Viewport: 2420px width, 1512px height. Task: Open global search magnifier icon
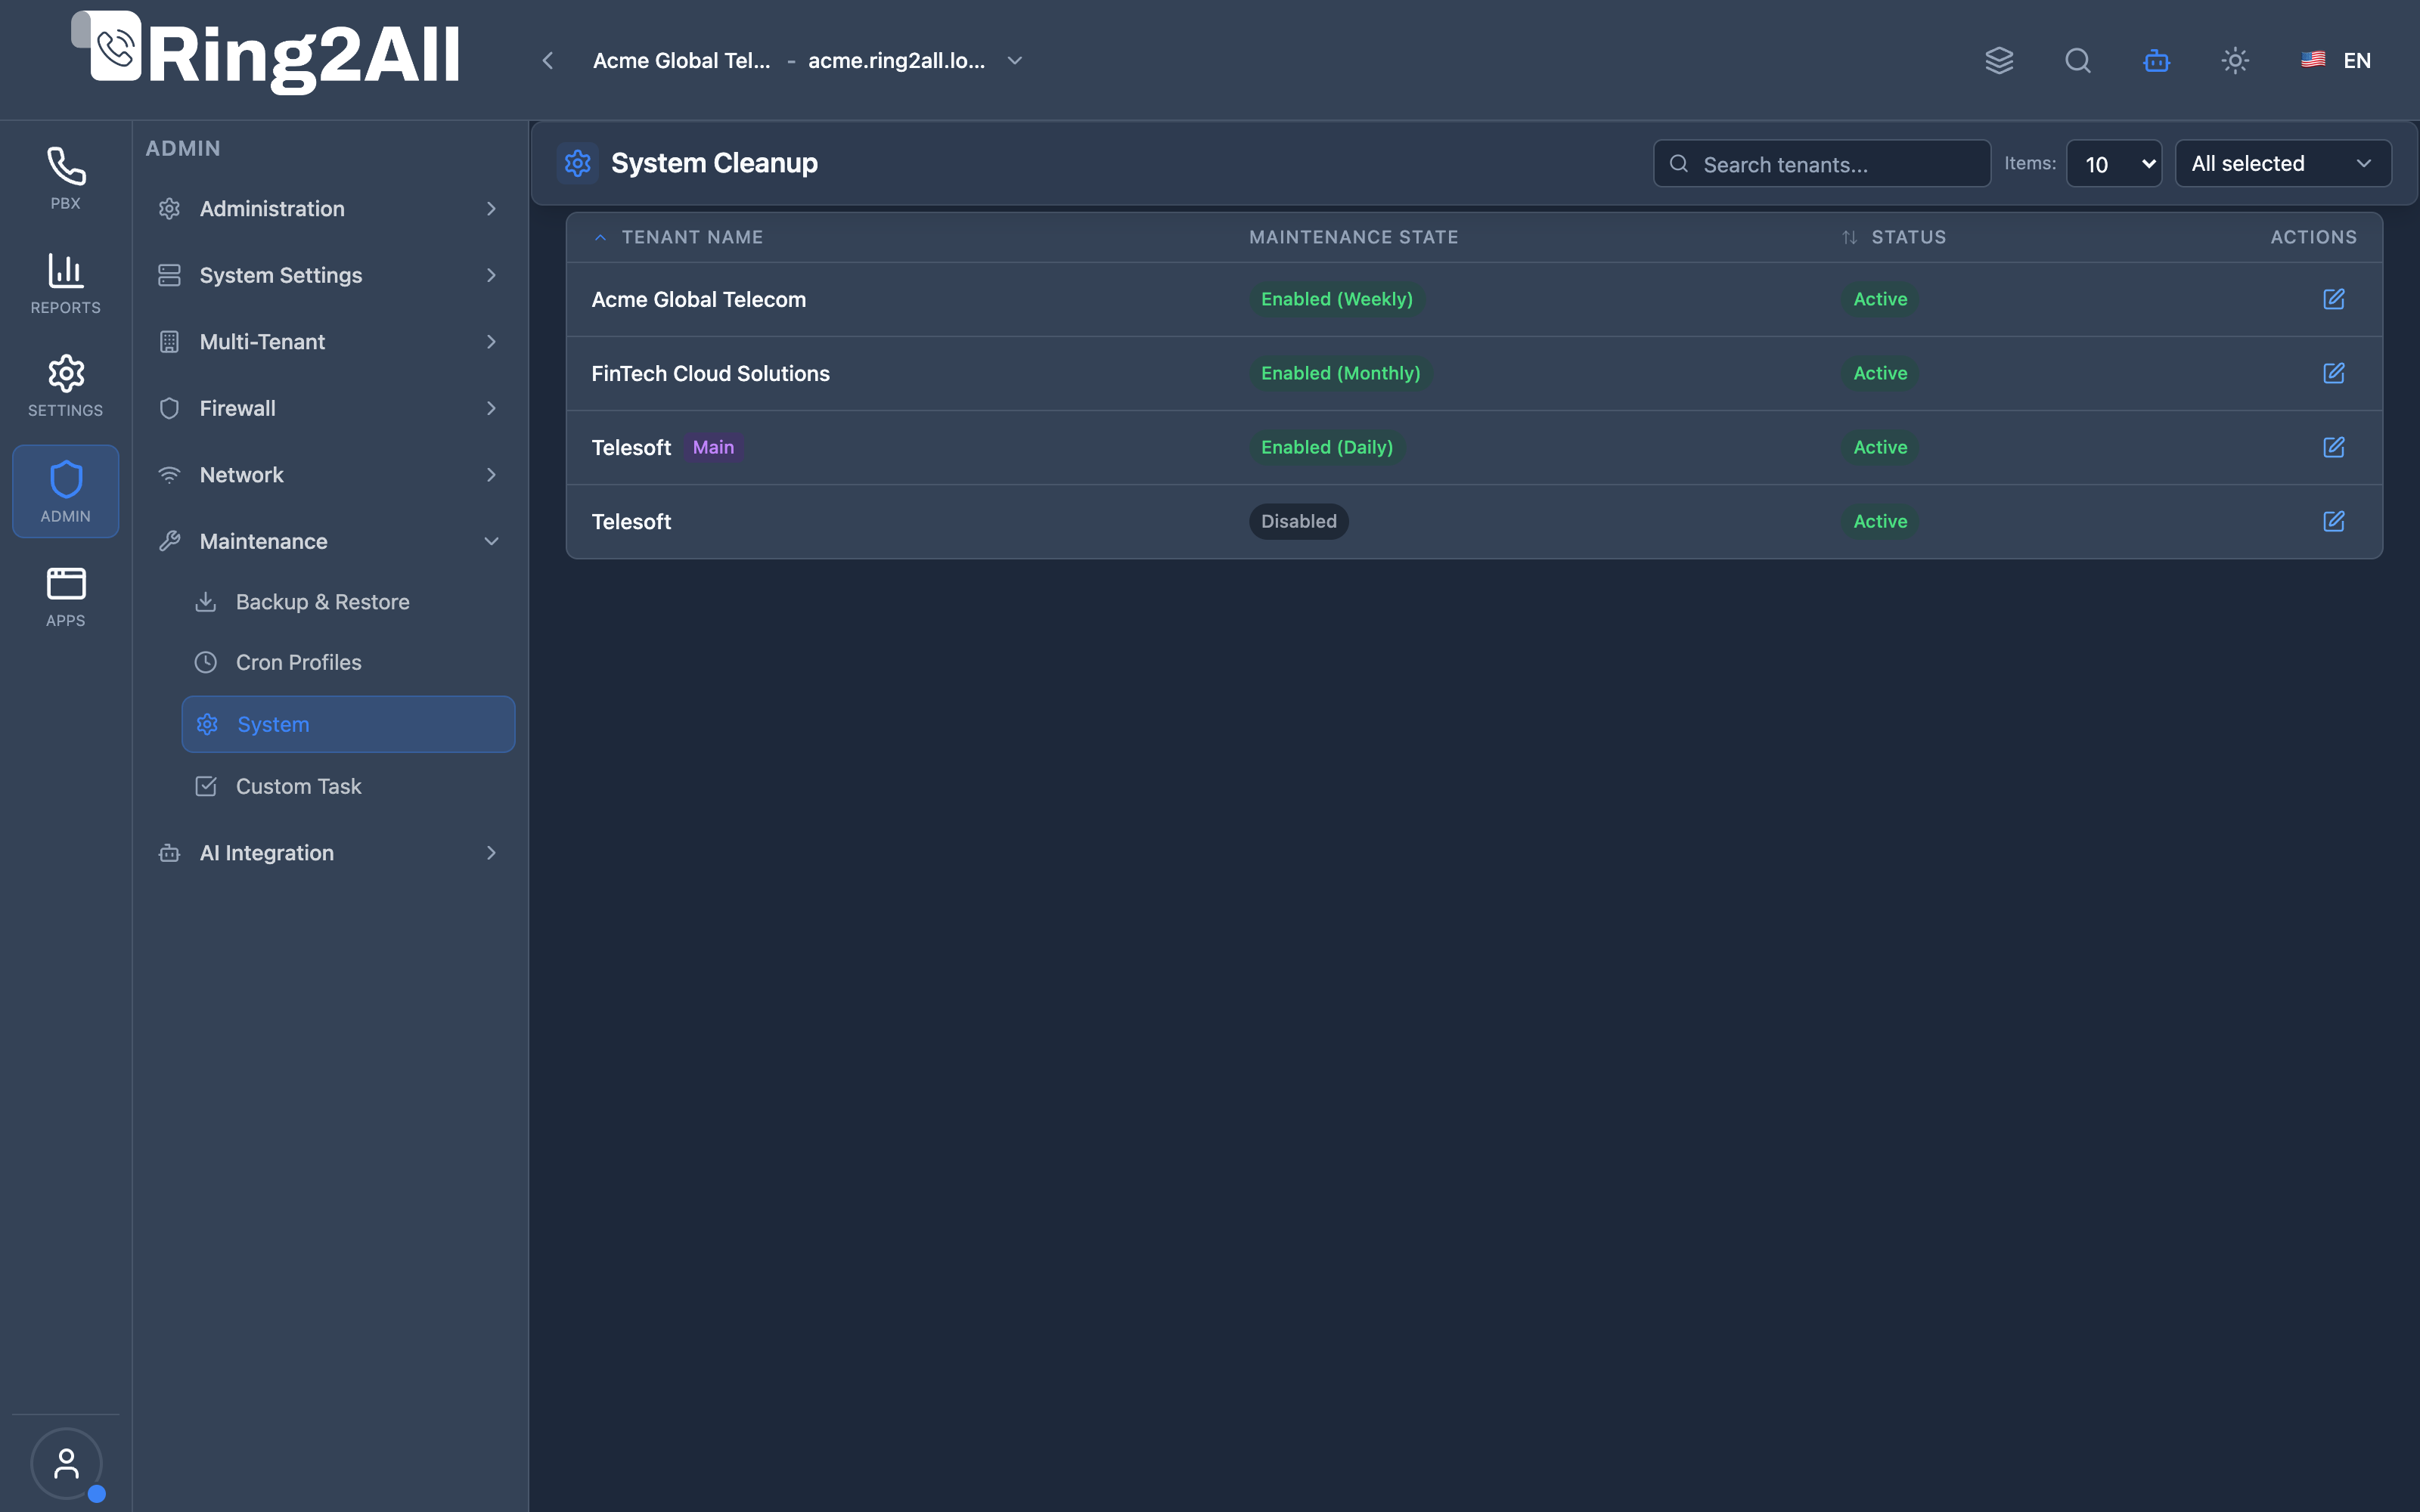[2078, 61]
